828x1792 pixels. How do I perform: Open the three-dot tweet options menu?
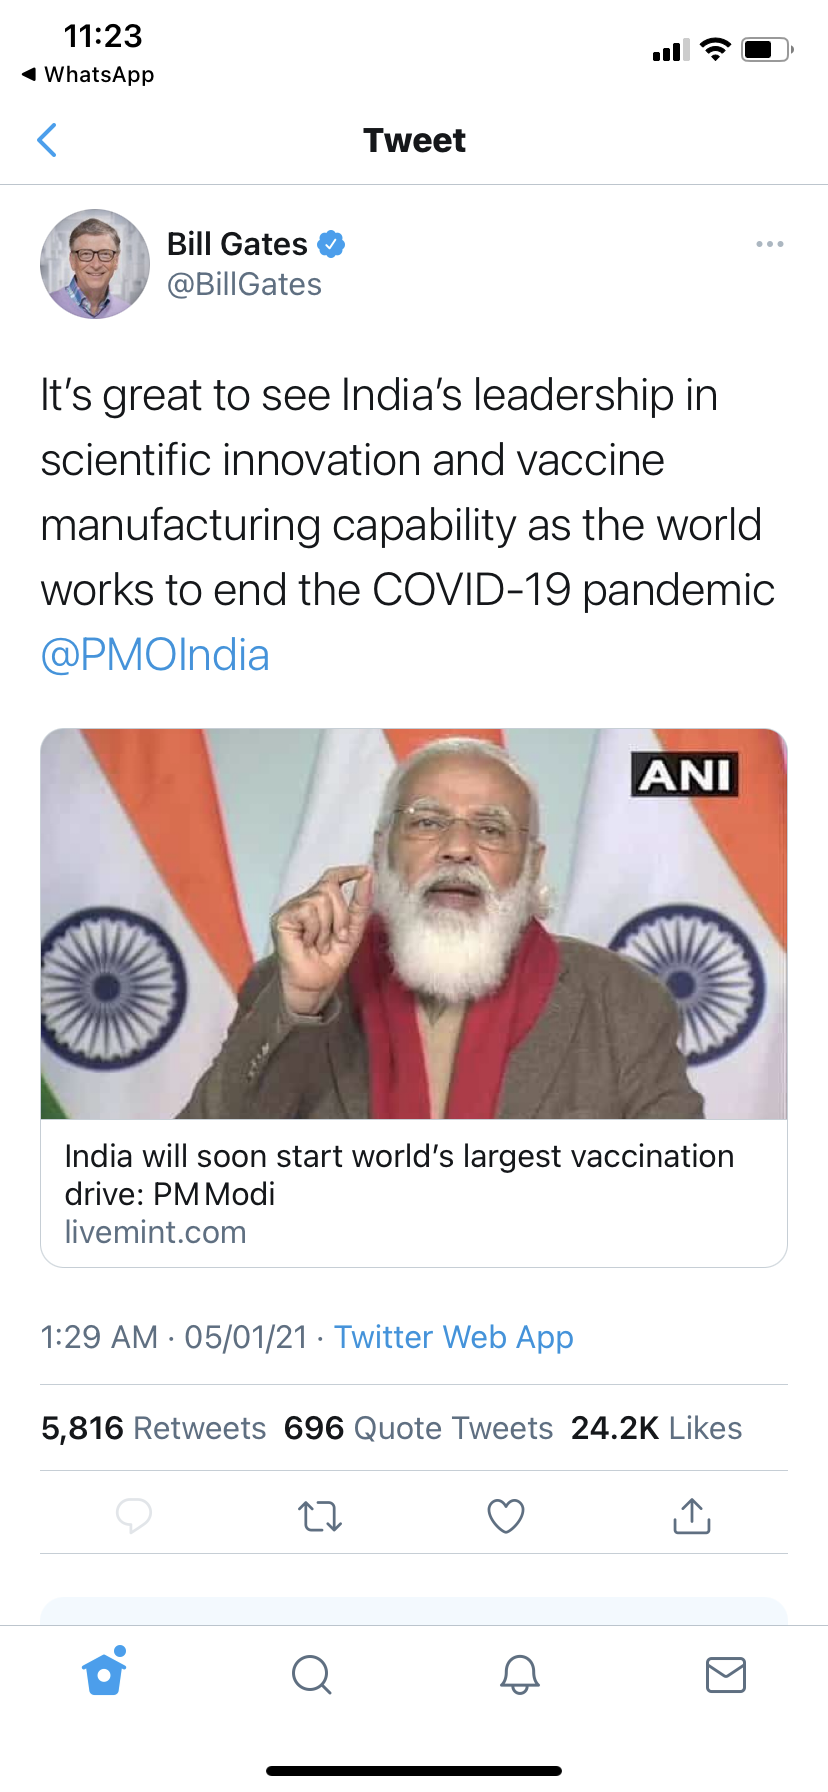point(769,244)
